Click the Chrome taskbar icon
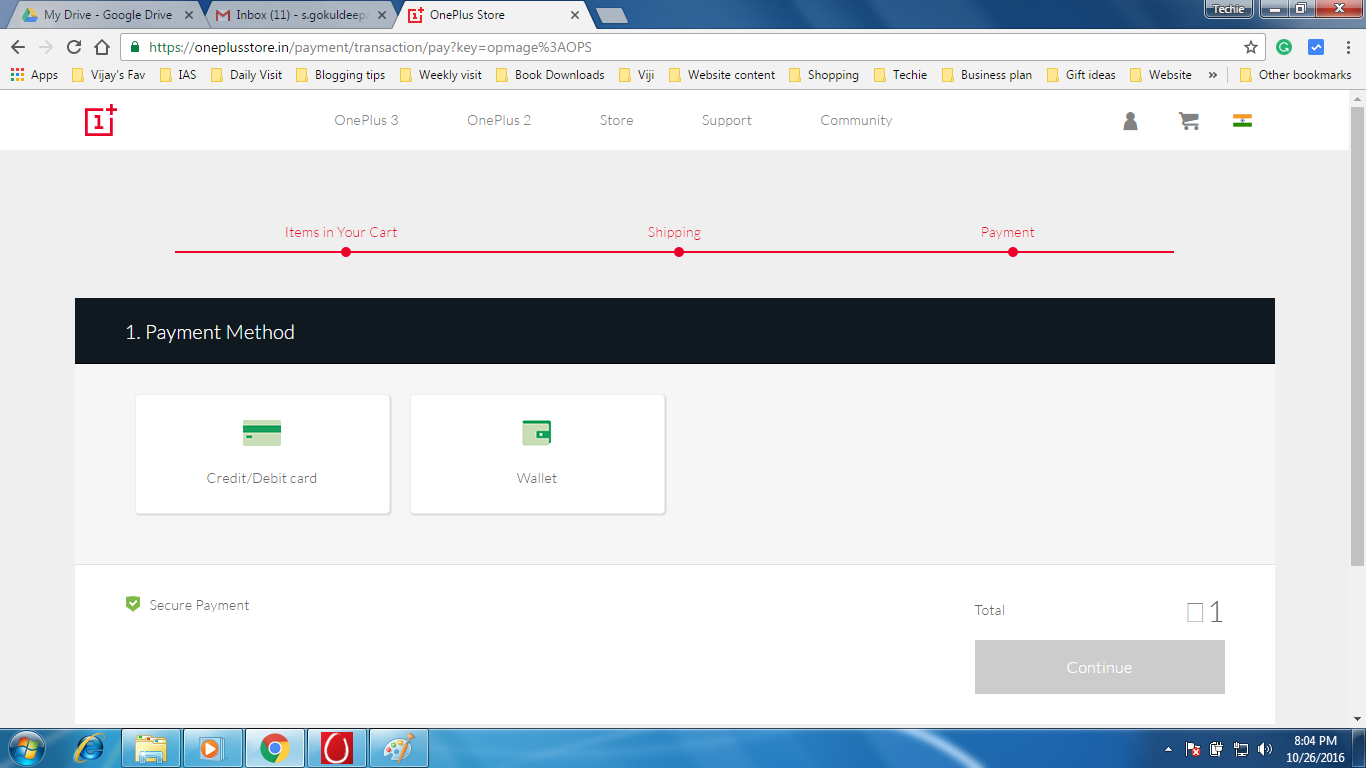This screenshot has width=1366, height=768. (x=274, y=748)
